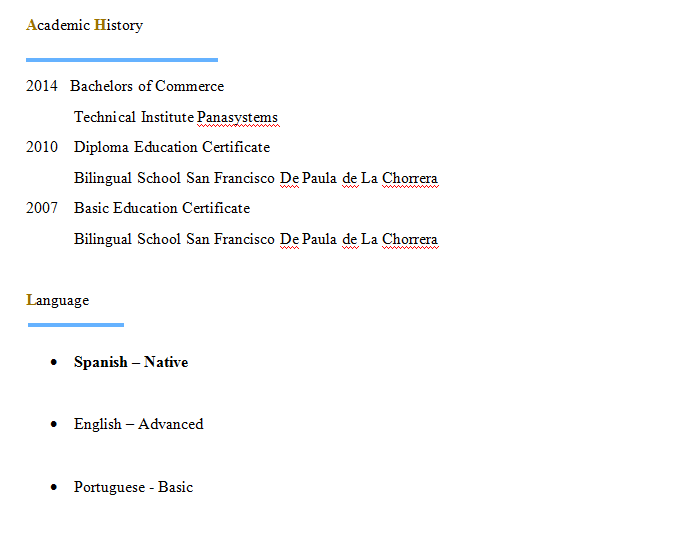This screenshot has width=694, height=534.
Task: Click the Diploma Education Certificate text
Action: click(172, 147)
